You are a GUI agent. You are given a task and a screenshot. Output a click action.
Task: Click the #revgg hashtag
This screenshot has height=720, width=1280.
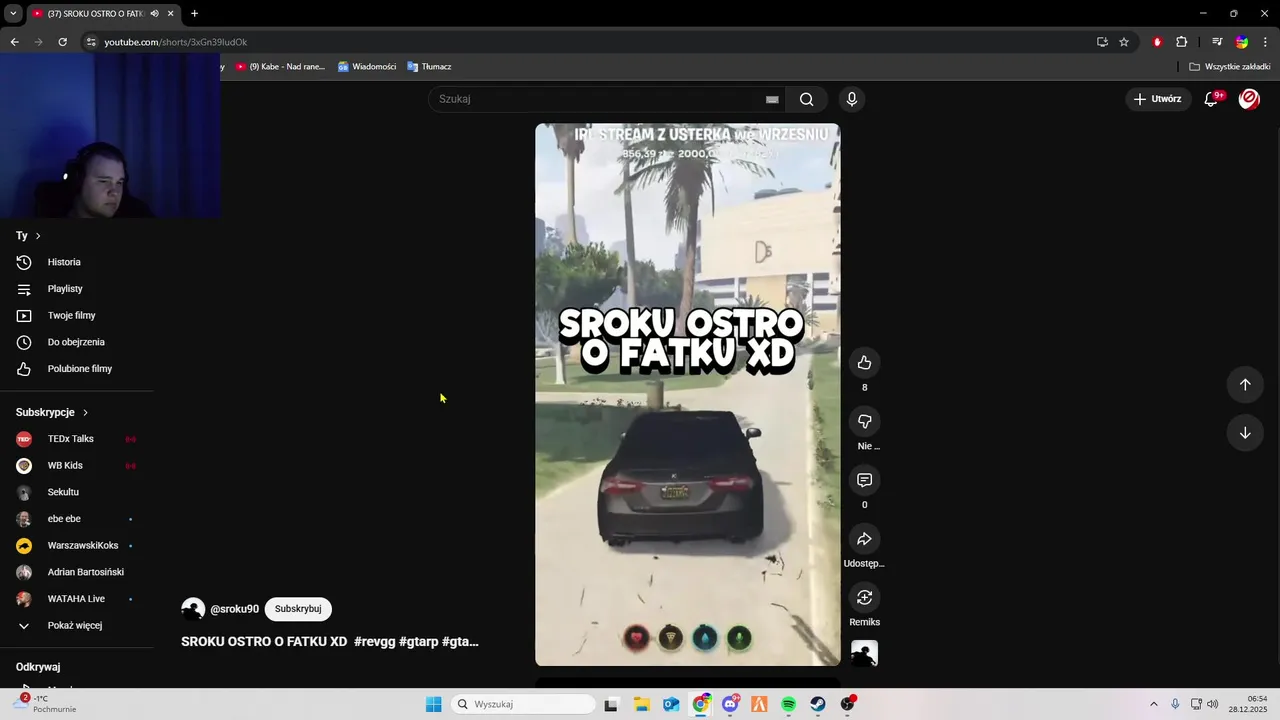click(x=374, y=642)
